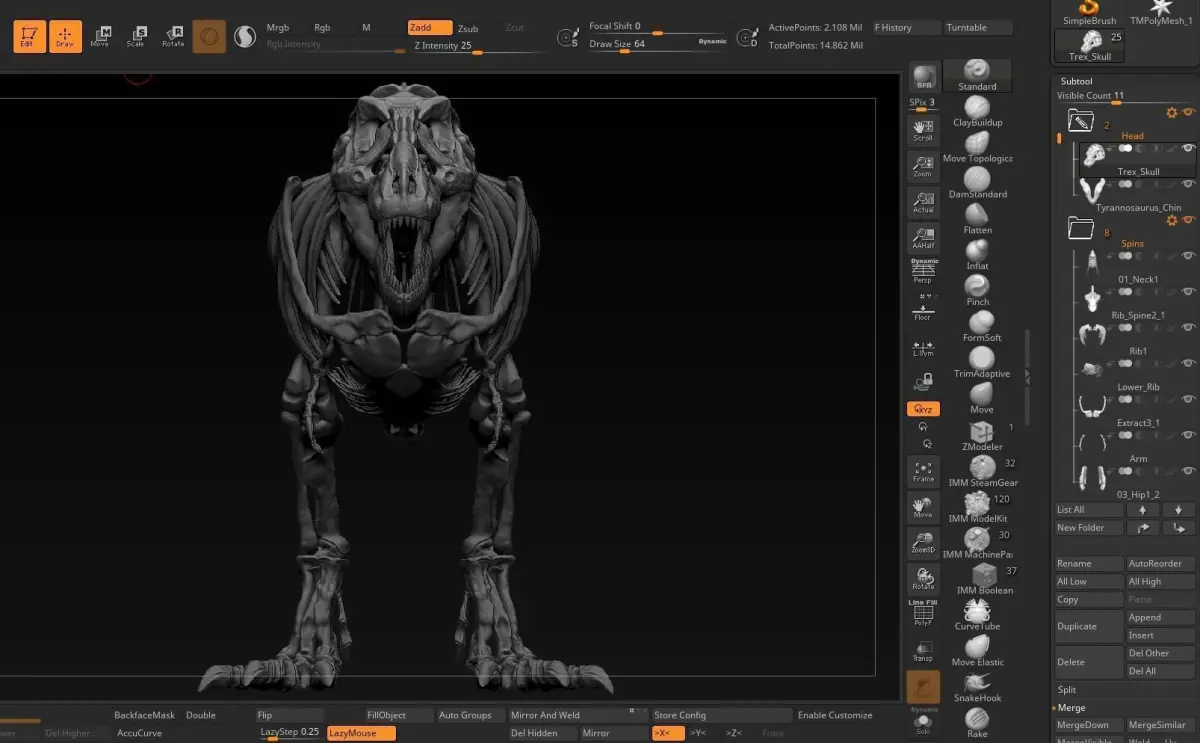Viewport: 1200px width, 743px height.
Task: Select the SnakeHook brush
Action: click(977, 688)
